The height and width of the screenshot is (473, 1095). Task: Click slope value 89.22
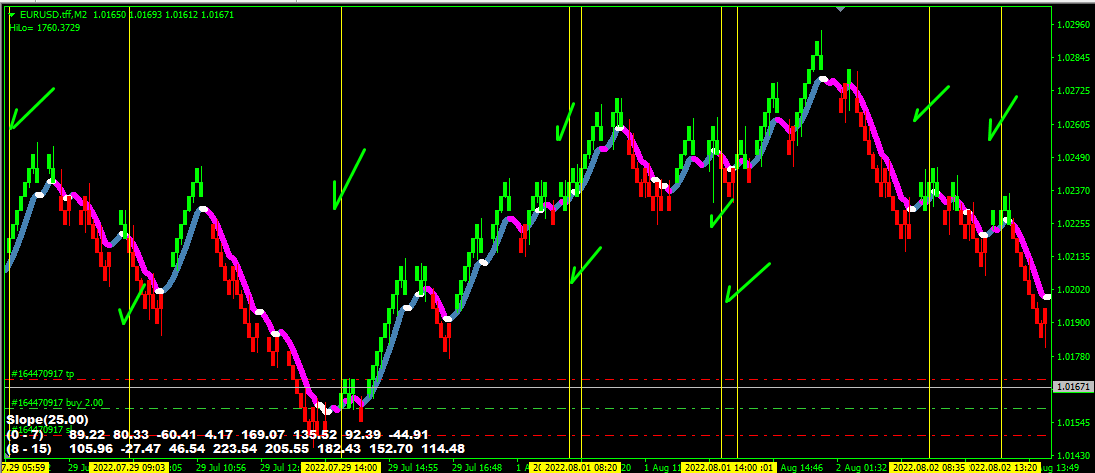(x=87, y=435)
